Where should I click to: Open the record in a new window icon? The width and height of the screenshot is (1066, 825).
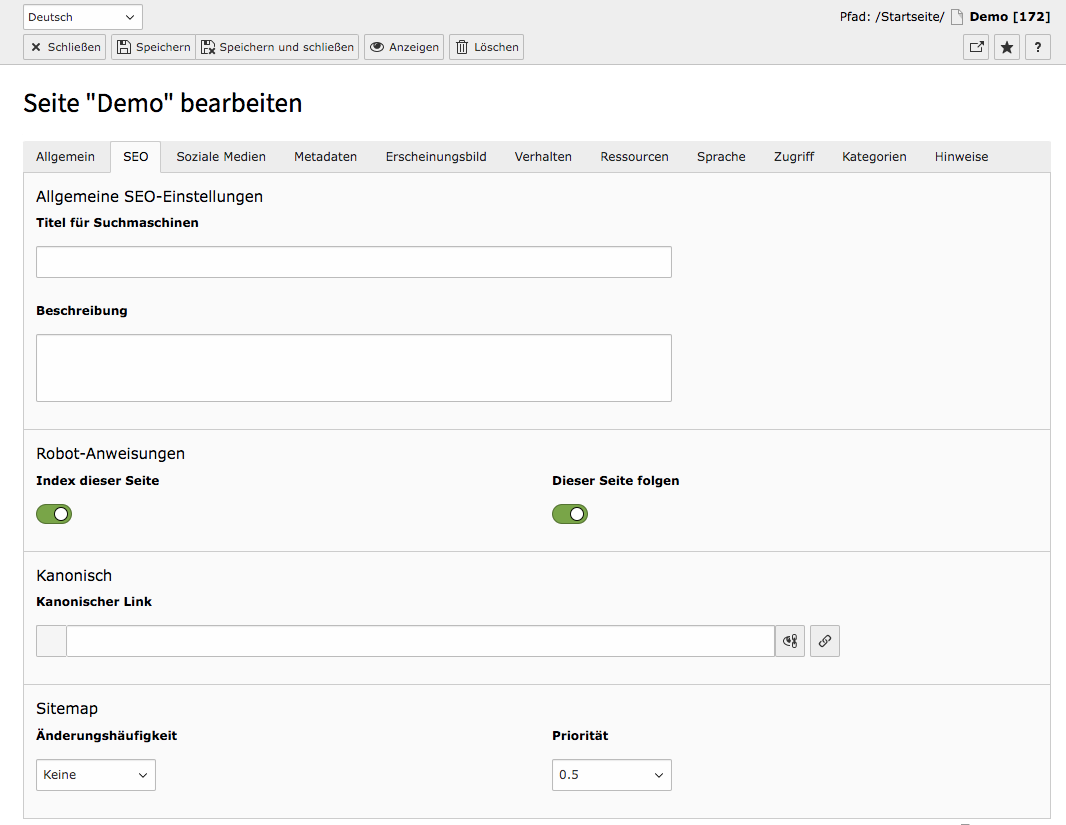(975, 46)
